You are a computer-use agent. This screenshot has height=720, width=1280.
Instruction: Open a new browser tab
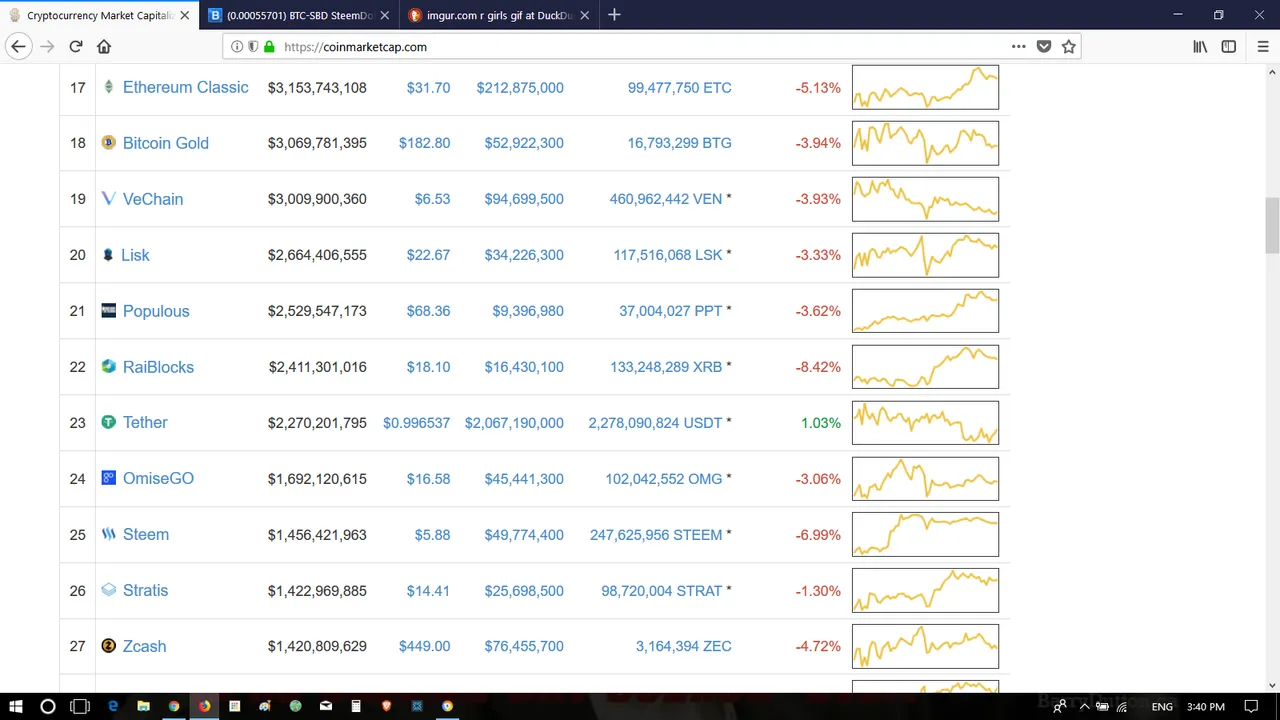614,15
